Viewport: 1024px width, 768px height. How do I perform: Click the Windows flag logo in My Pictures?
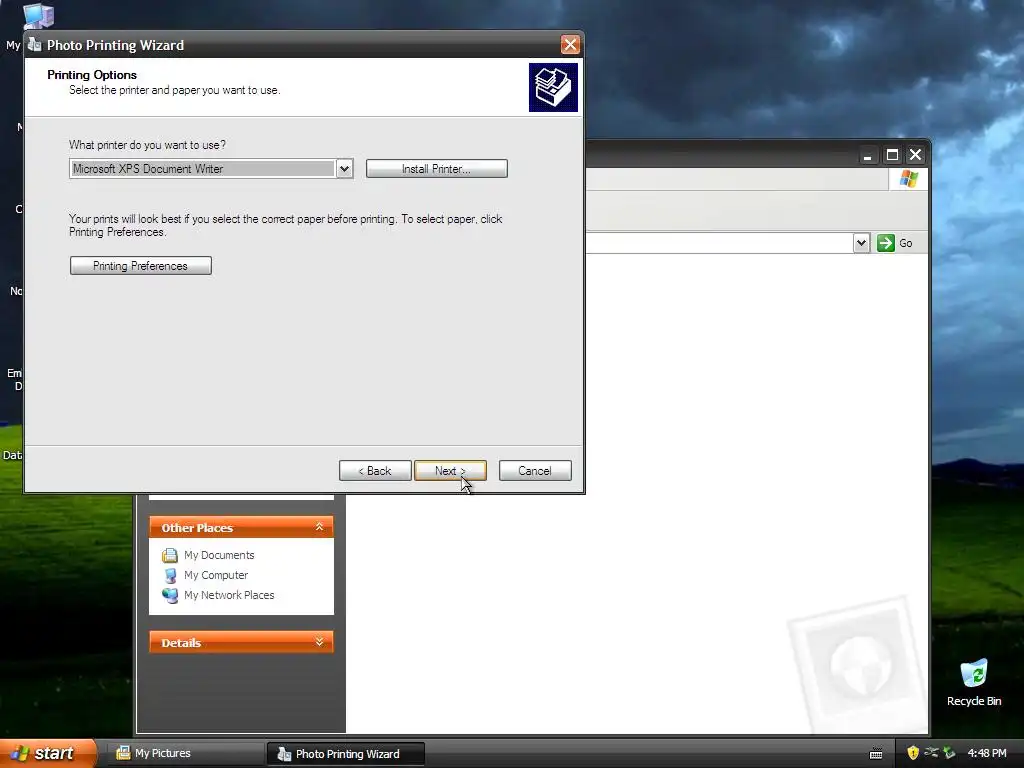pos(908,179)
